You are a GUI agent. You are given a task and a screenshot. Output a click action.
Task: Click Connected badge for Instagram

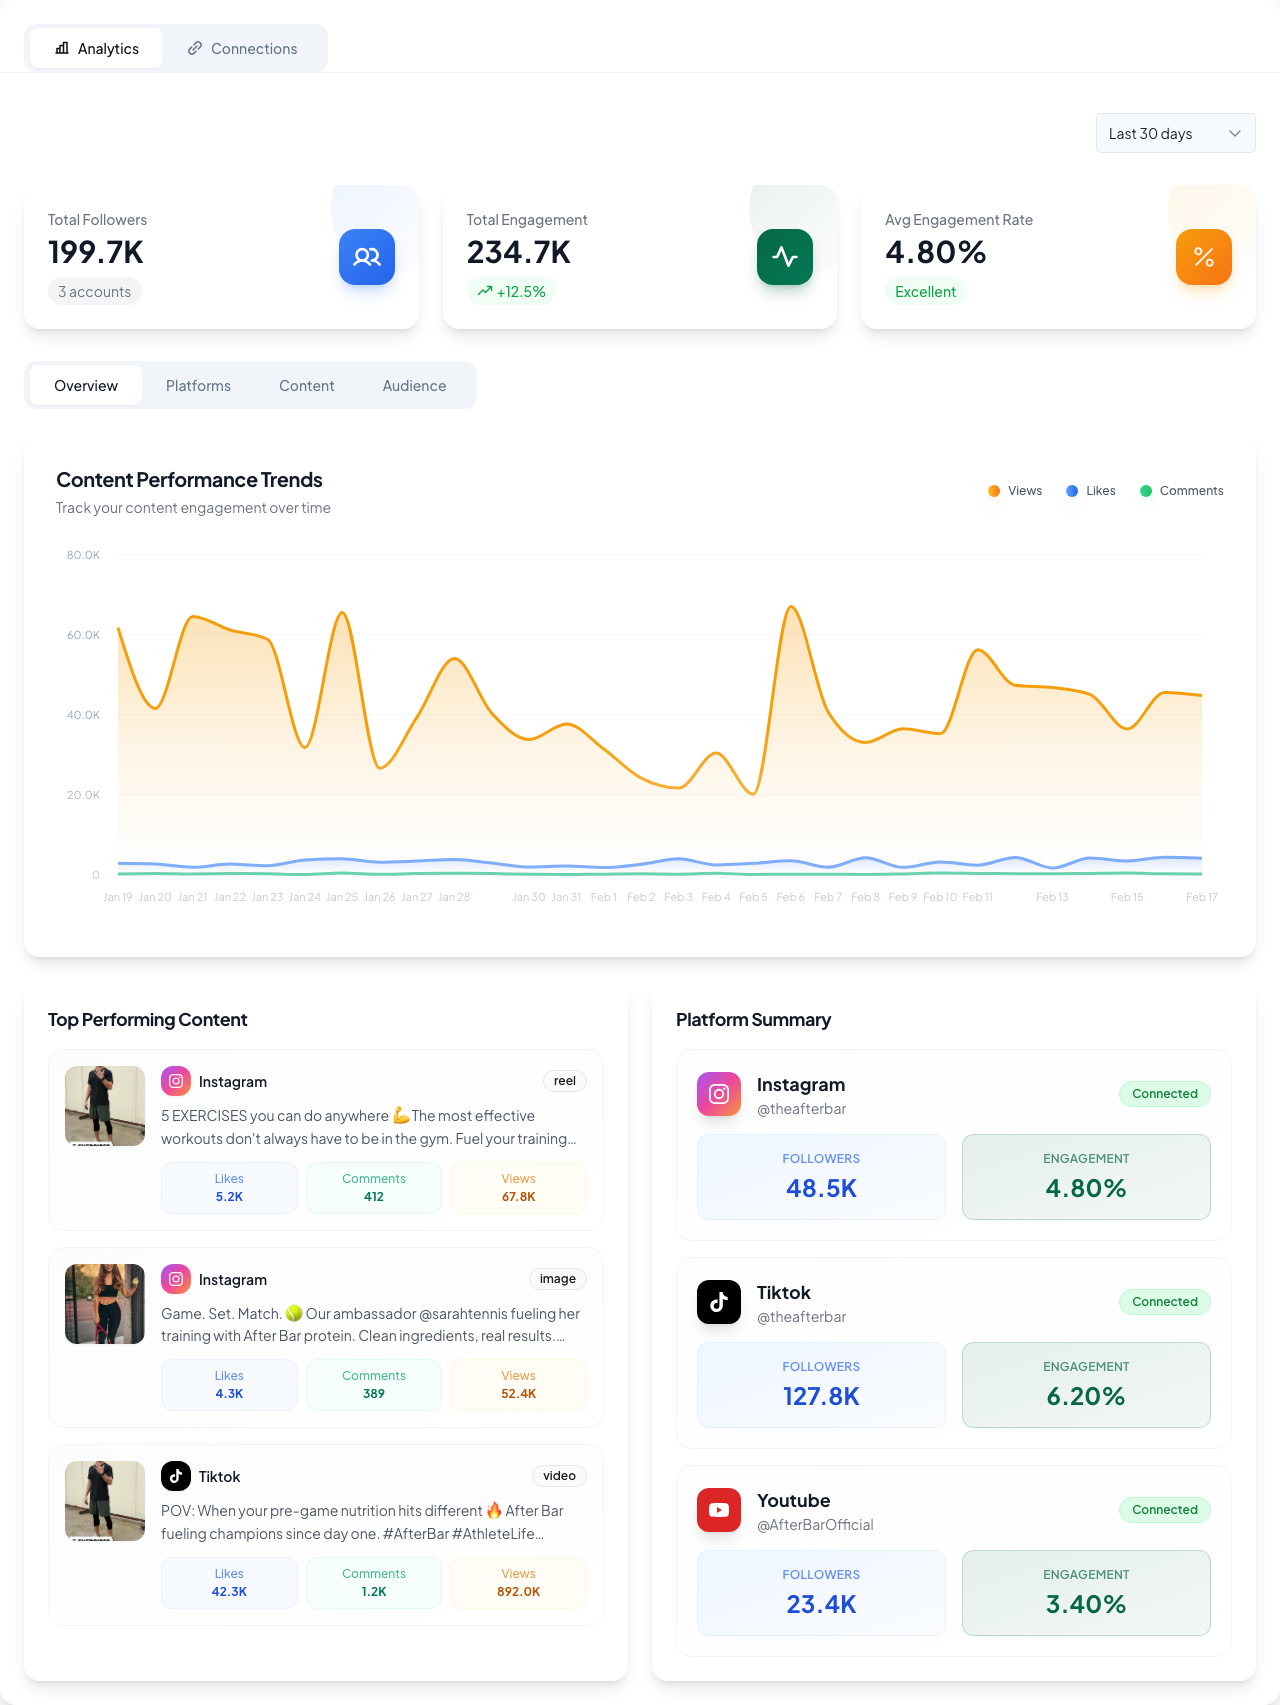[1165, 1094]
